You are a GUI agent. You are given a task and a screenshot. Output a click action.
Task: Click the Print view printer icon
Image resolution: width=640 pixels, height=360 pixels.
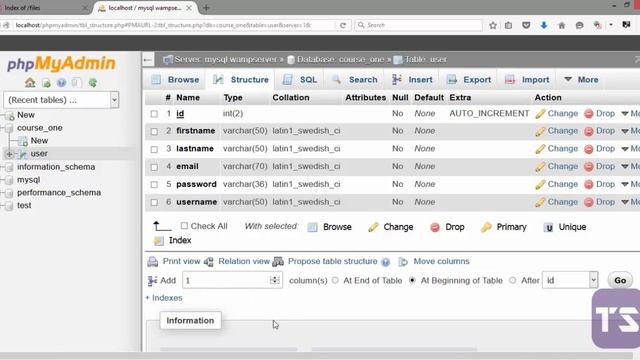click(x=153, y=262)
